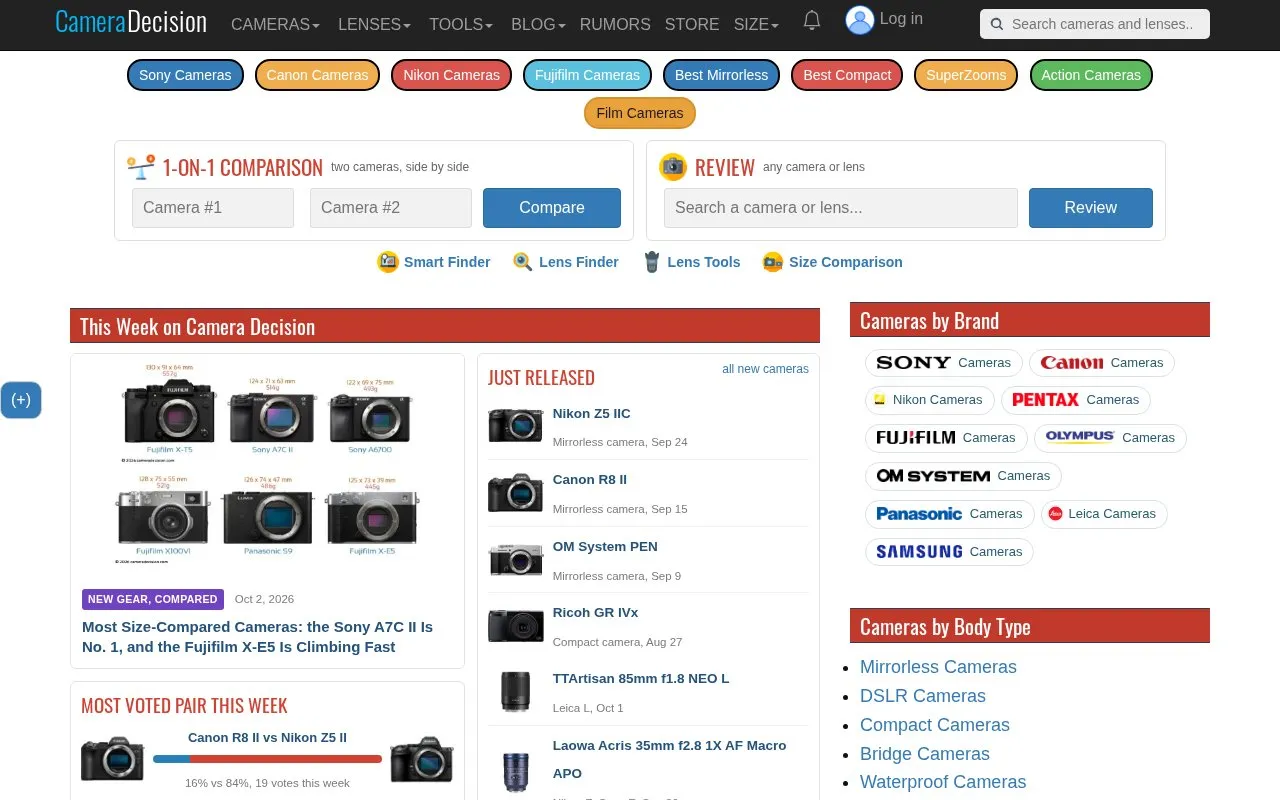1280x800 pixels.
Task: Expand the side (+) panel tab
Action: [21, 400]
